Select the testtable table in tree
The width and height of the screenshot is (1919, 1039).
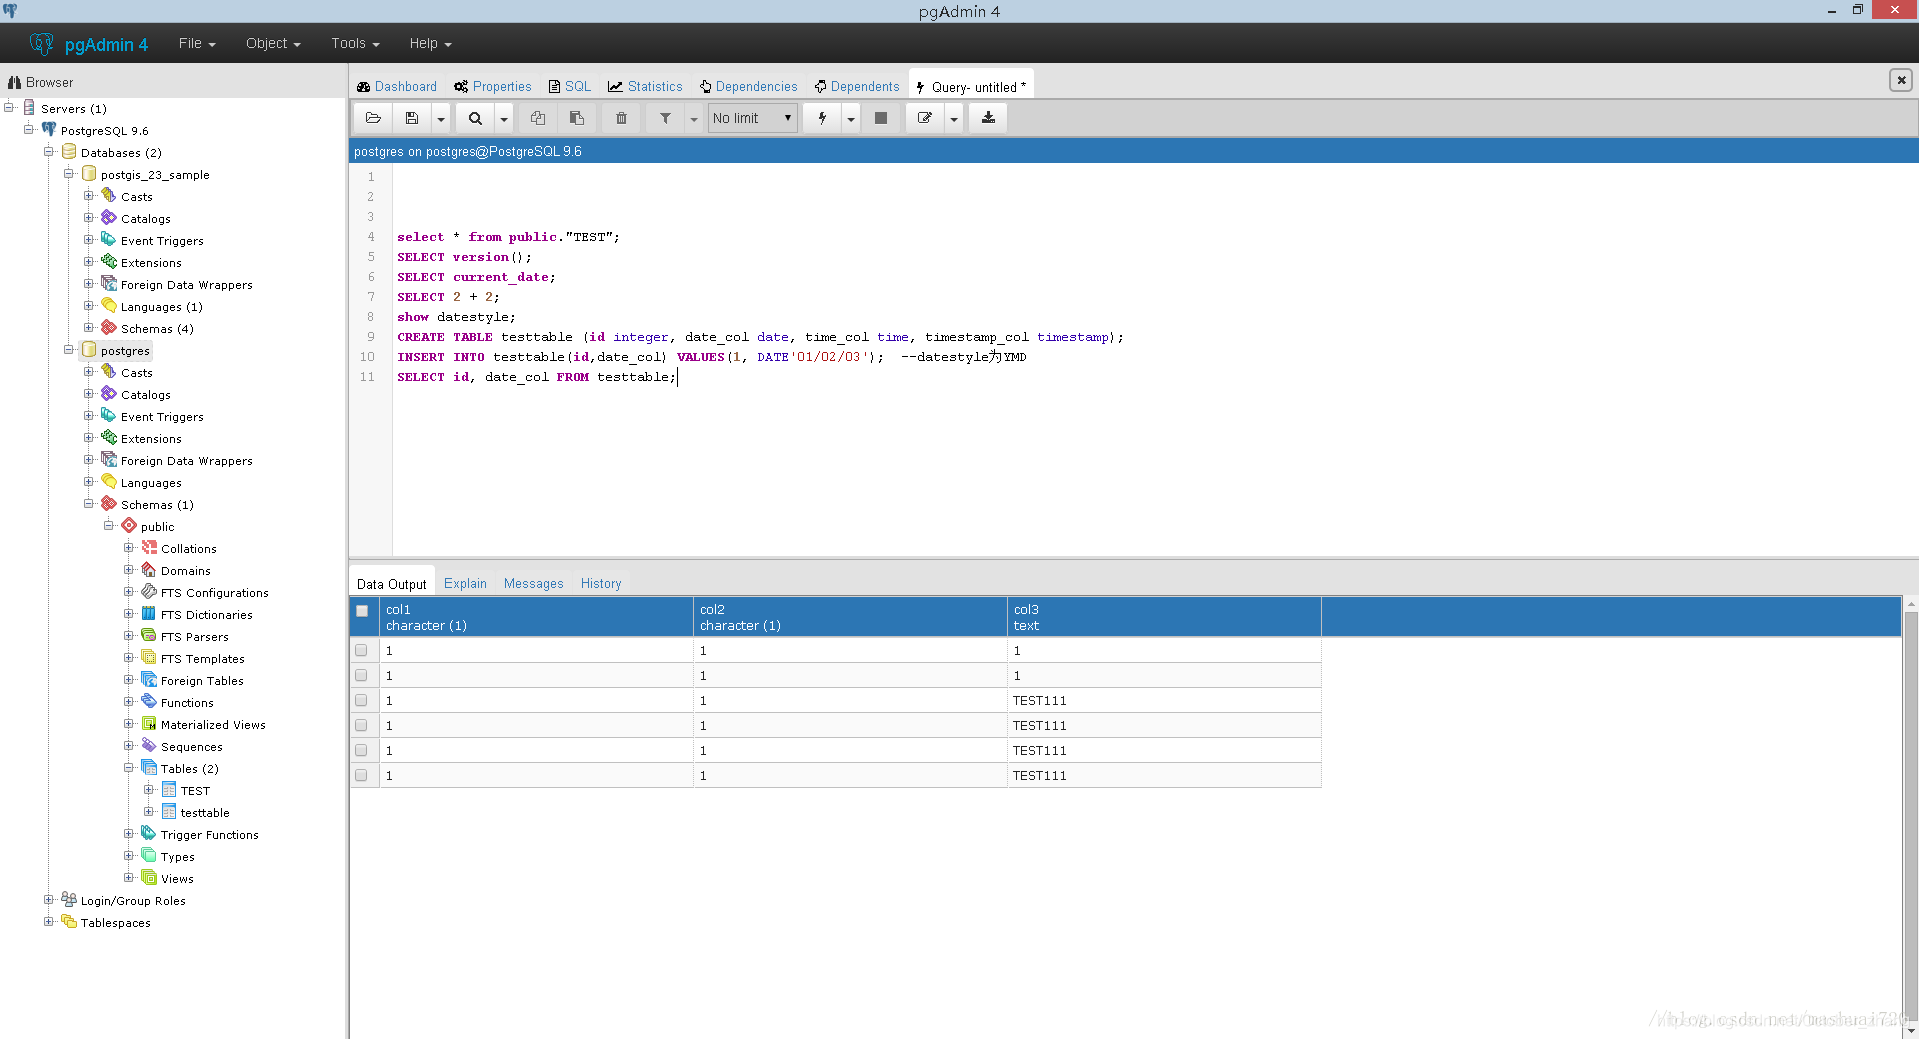point(205,813)
